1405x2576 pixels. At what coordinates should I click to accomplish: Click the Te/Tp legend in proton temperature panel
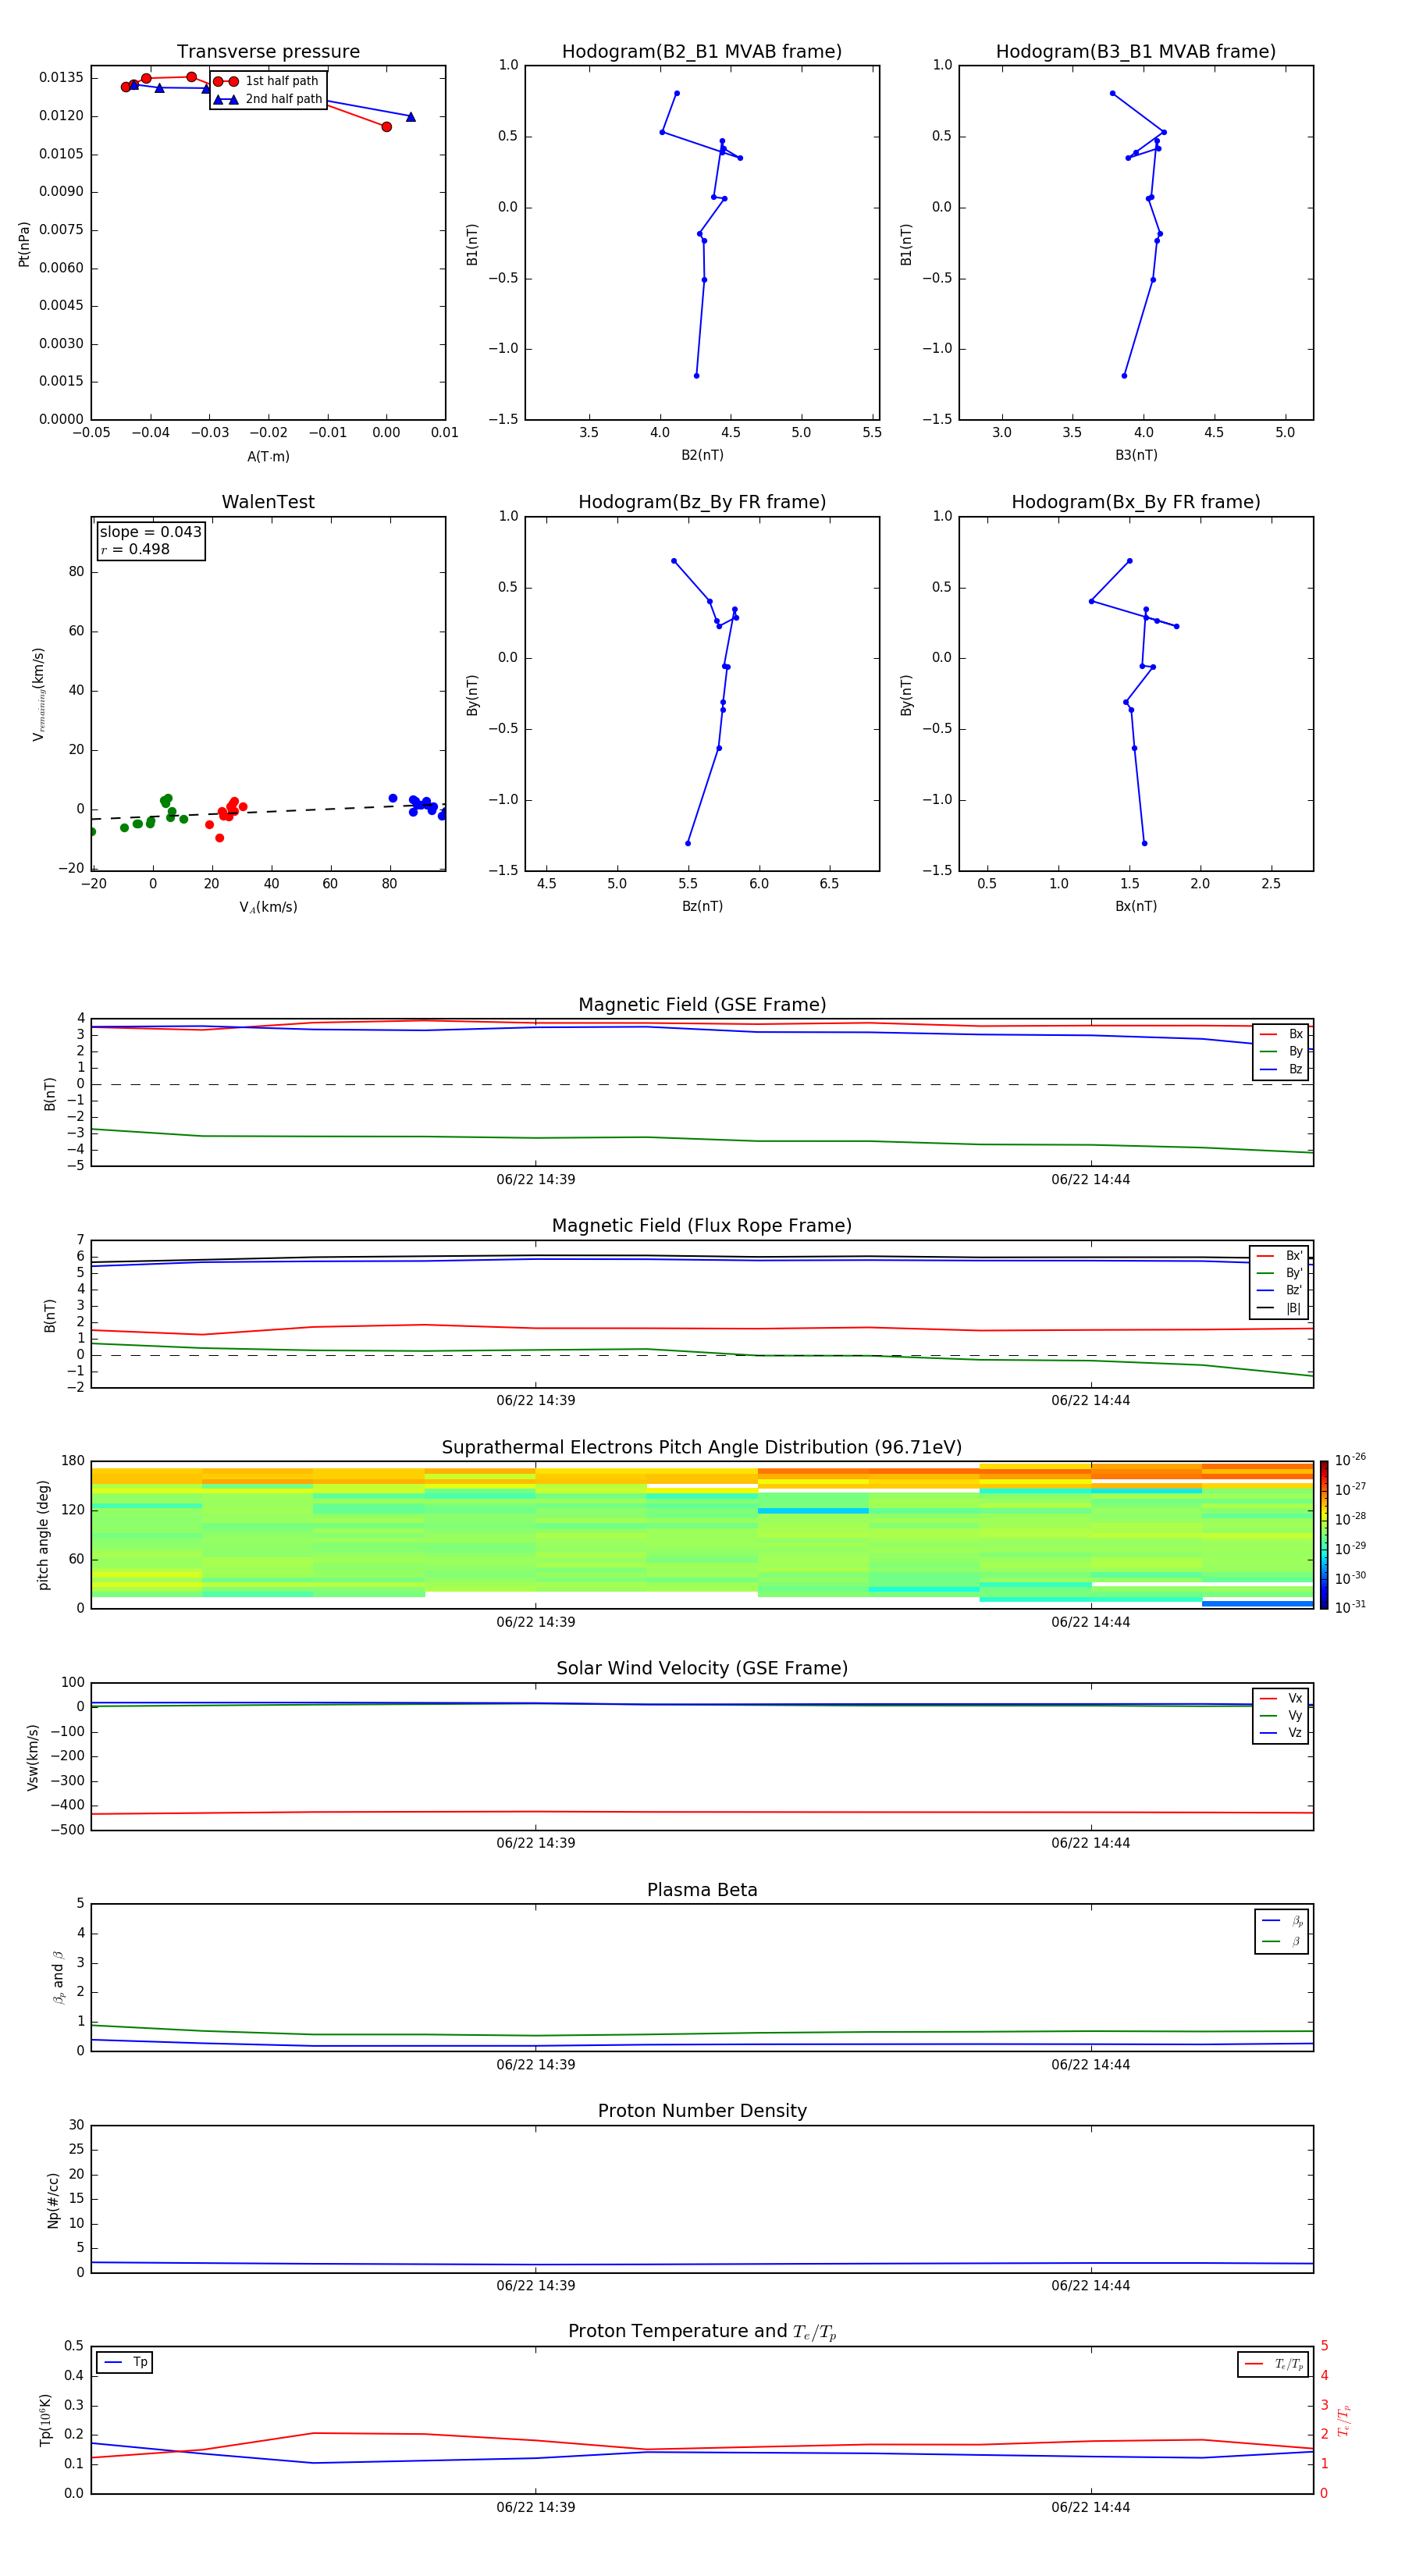1273,2364
